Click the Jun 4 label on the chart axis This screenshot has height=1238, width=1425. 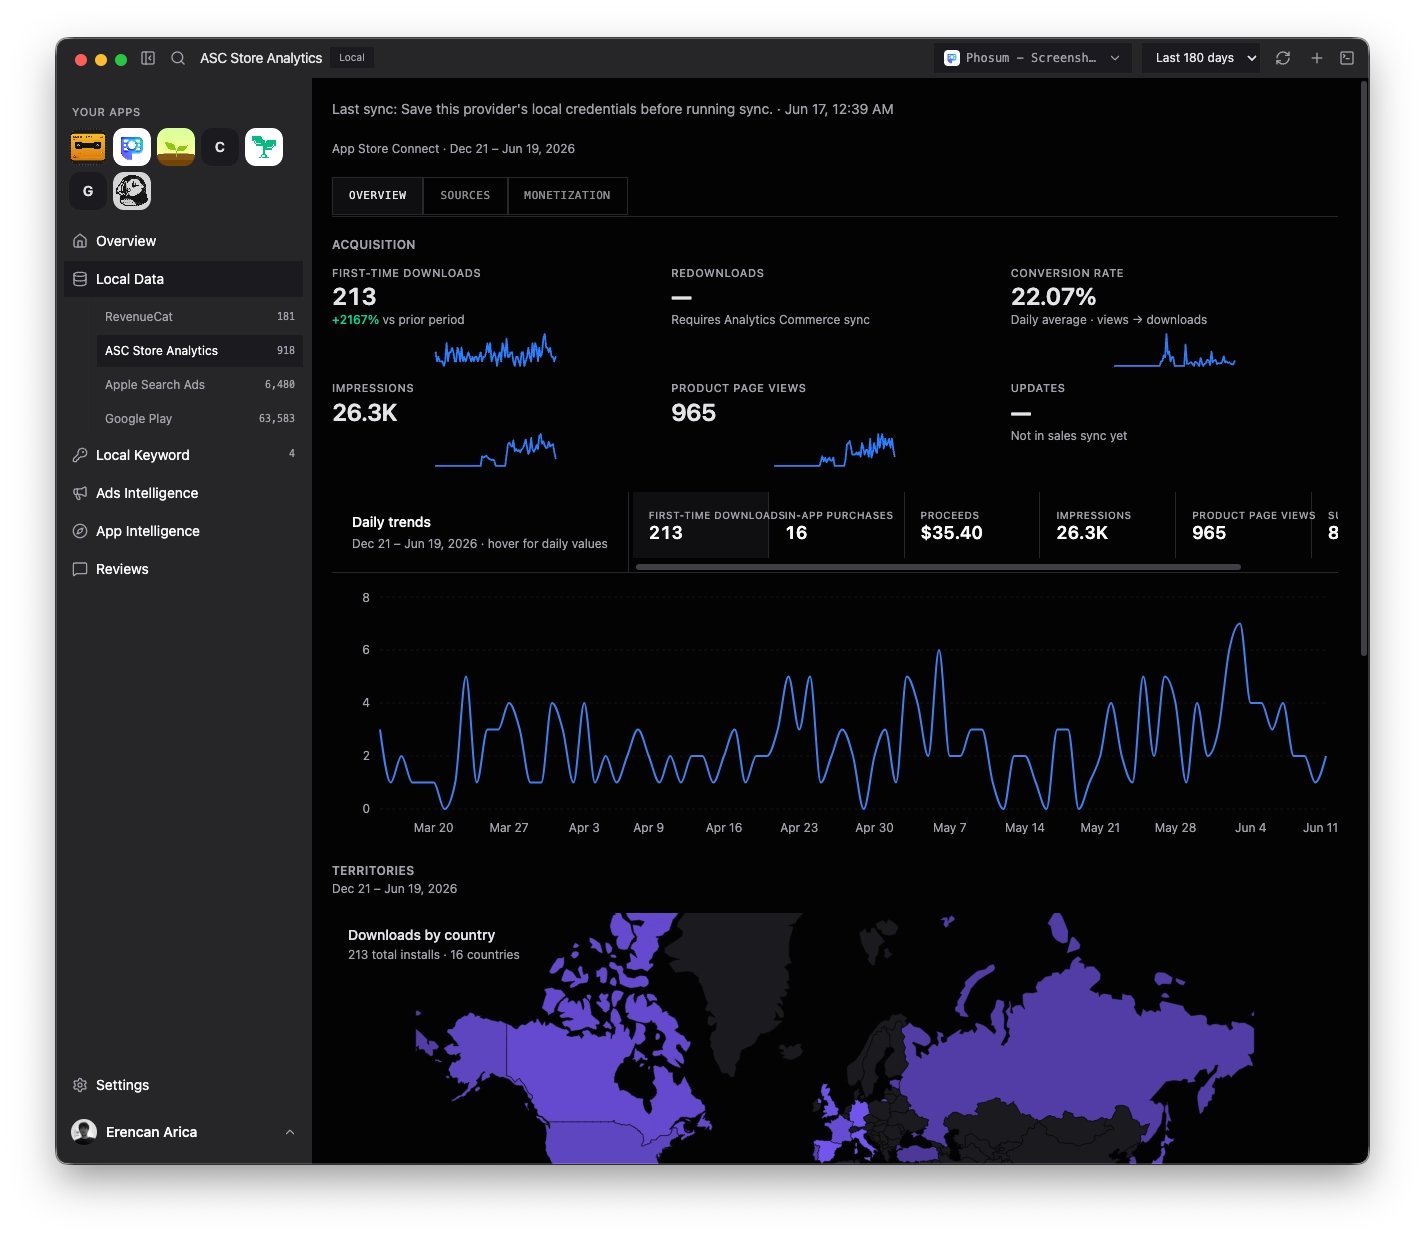1250,828
